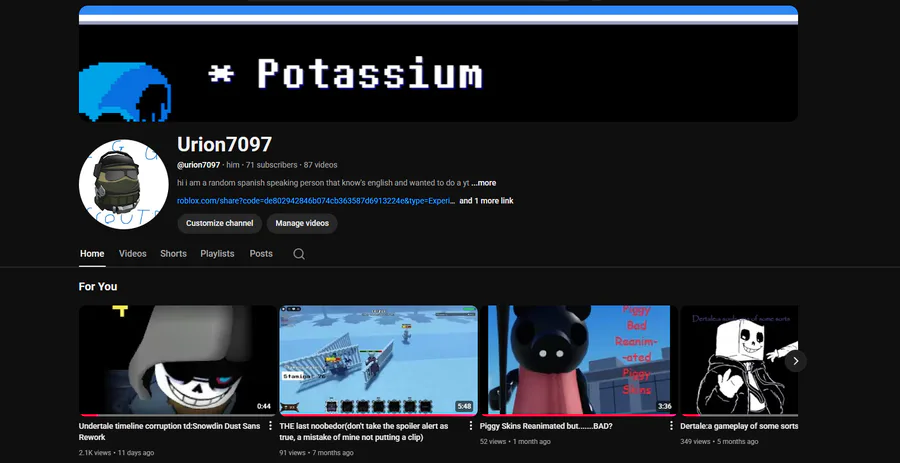Viewport: 900px width, 463px height.
Task: Open title 'THE last noobedor' video link
Action: click(364, 431)
